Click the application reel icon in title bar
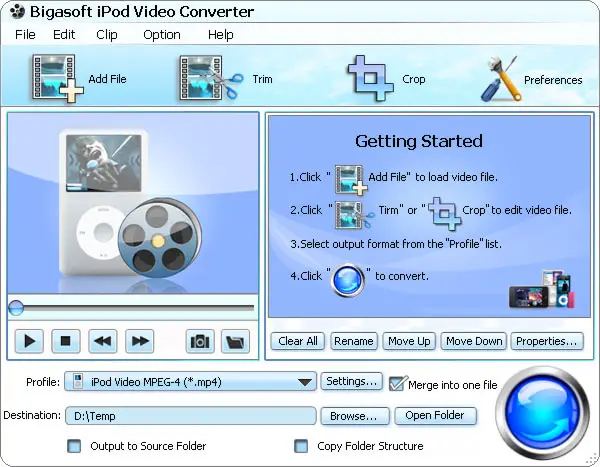600x467 pixels. [x=17, y=12]
